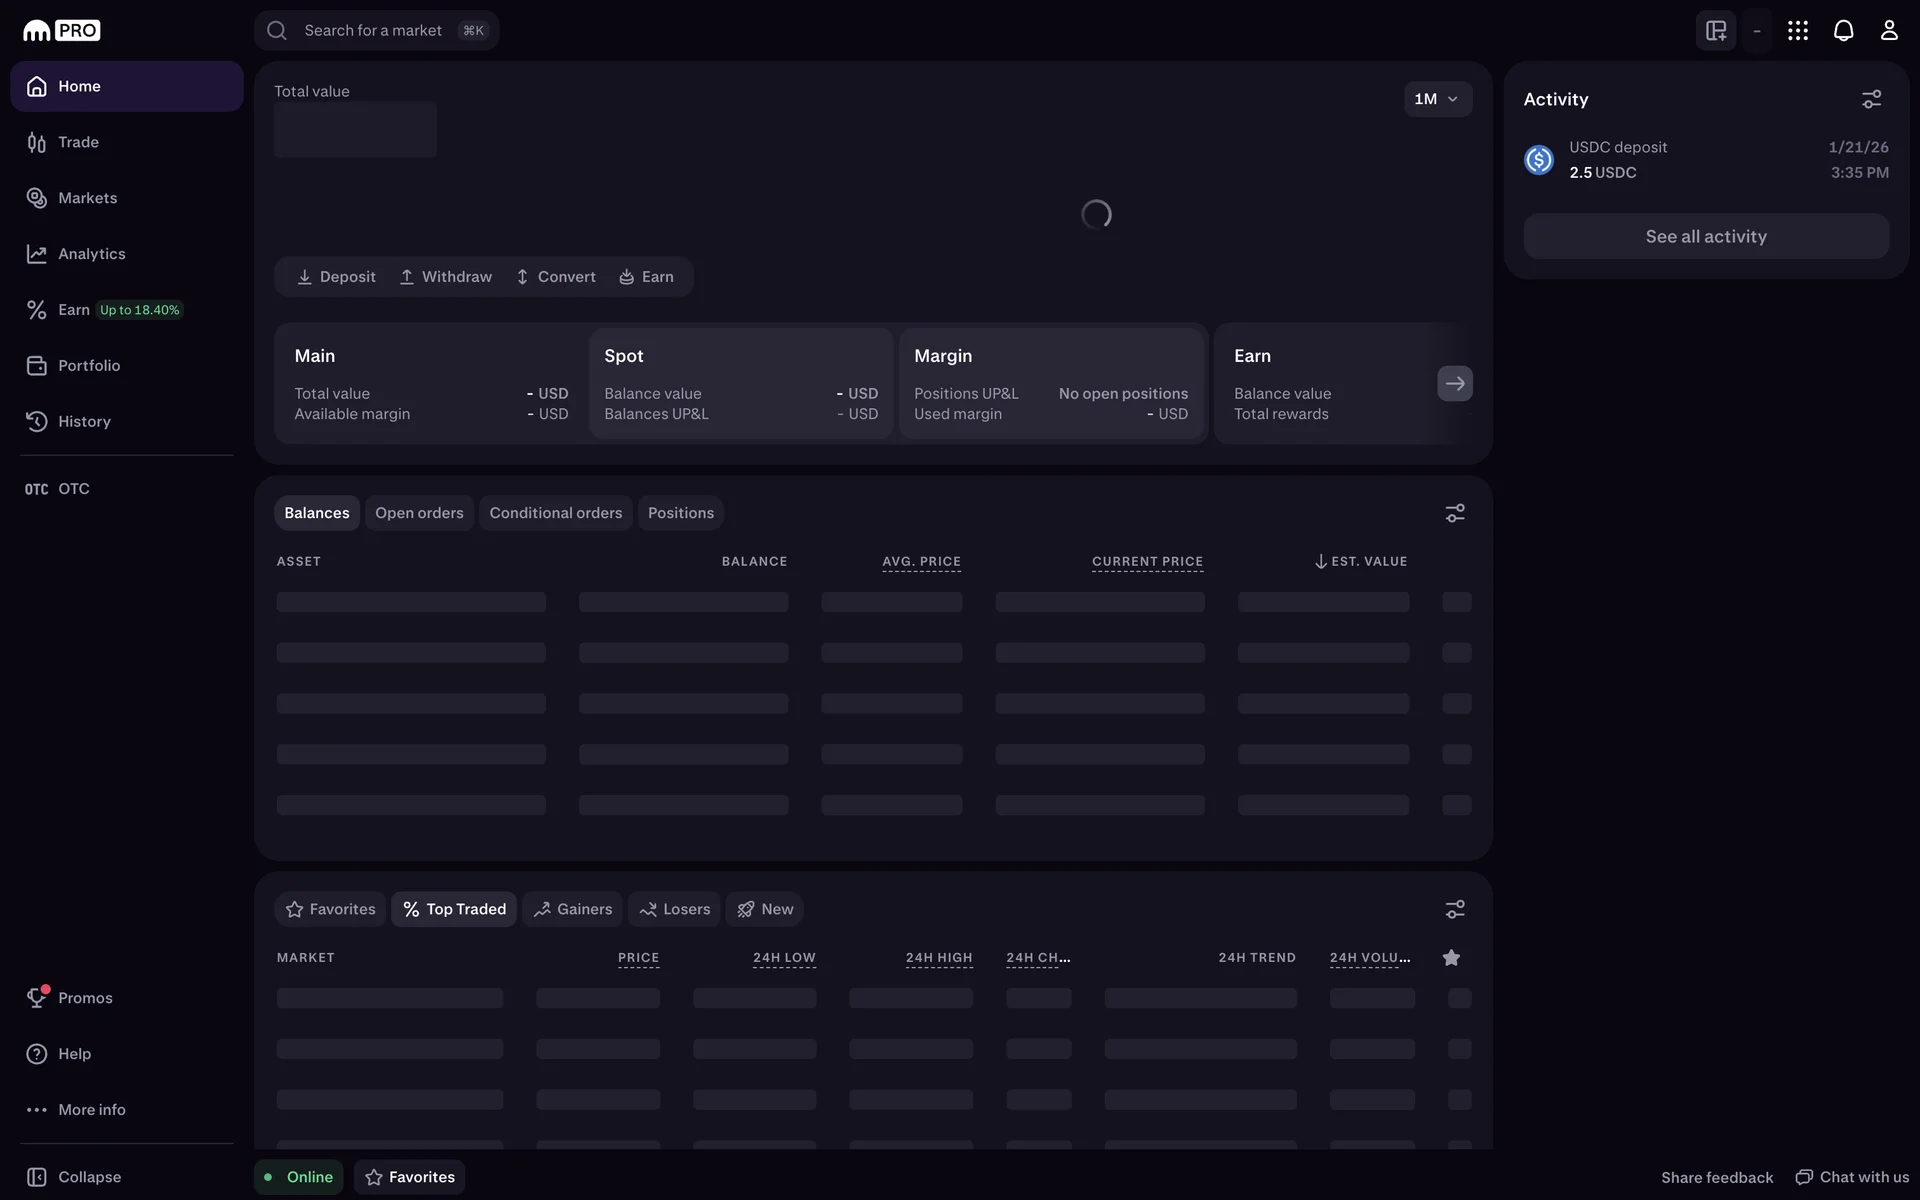Open Activity filter settings icon
The image size is (1920, 1200).
tap(1871, 99)
